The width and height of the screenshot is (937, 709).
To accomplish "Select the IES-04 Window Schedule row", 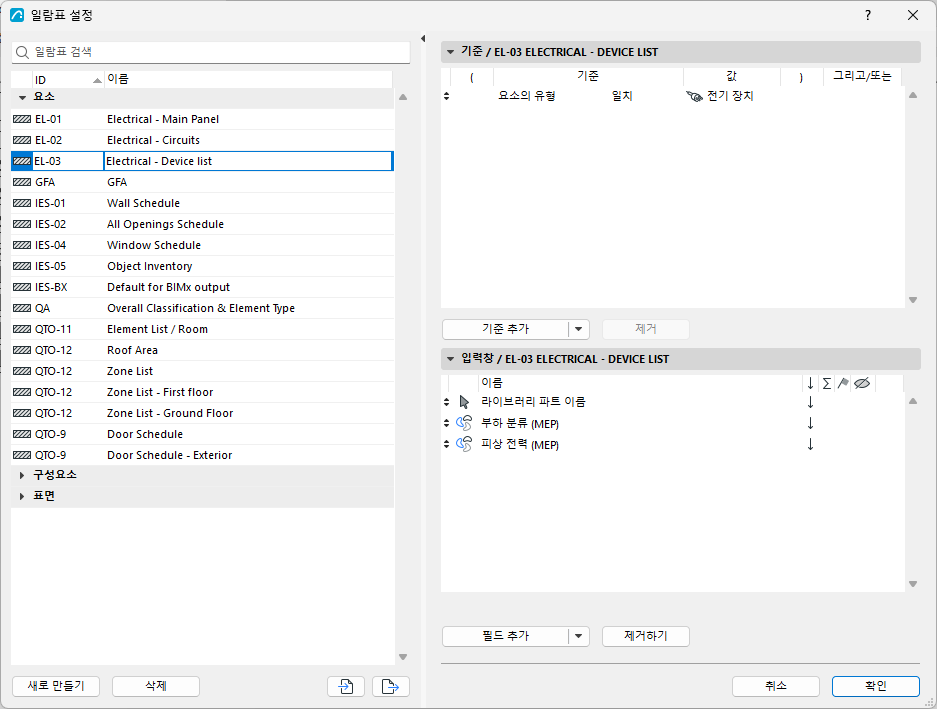I will click(203, 245).
